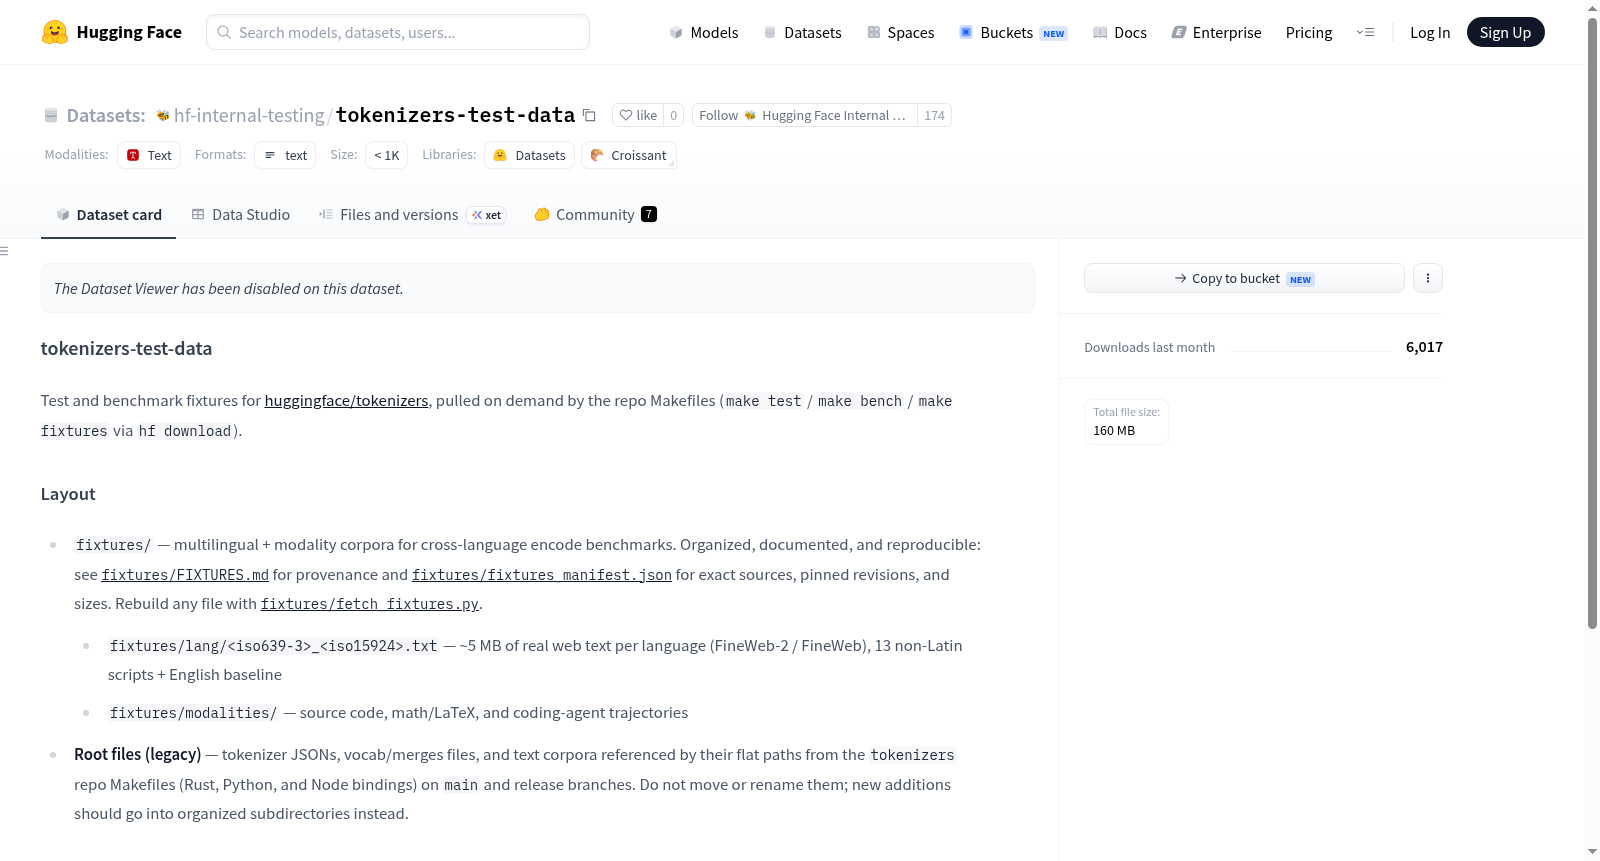Image resolution: width=1600 pixels, height=861 pixels.
Task: Open fixtures/fetch_fixtures.py link
Action: tap(370, 604)
